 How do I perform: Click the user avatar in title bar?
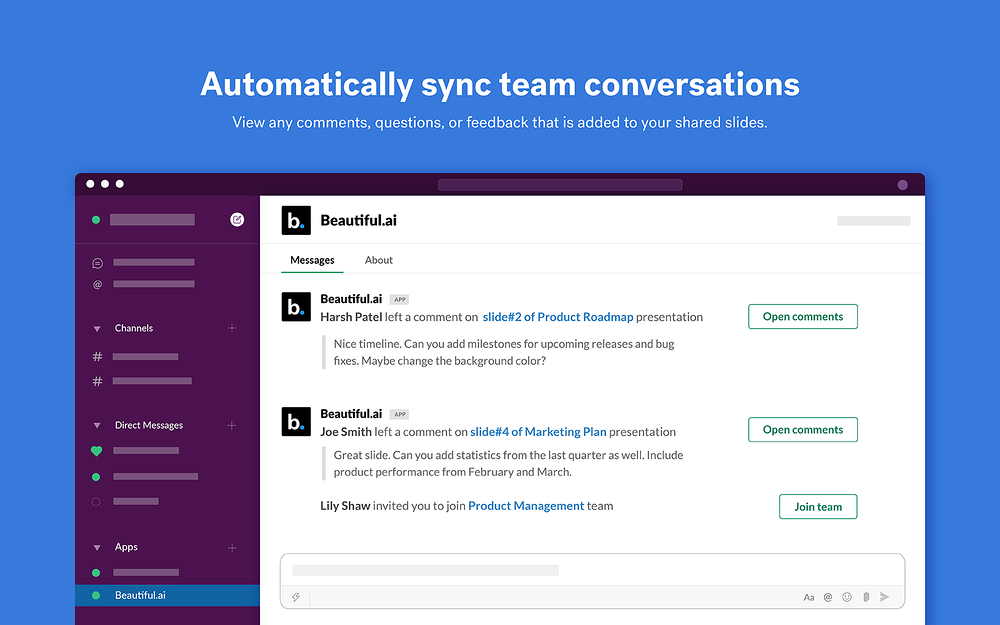pyautogui.click(x=902, y=185)
